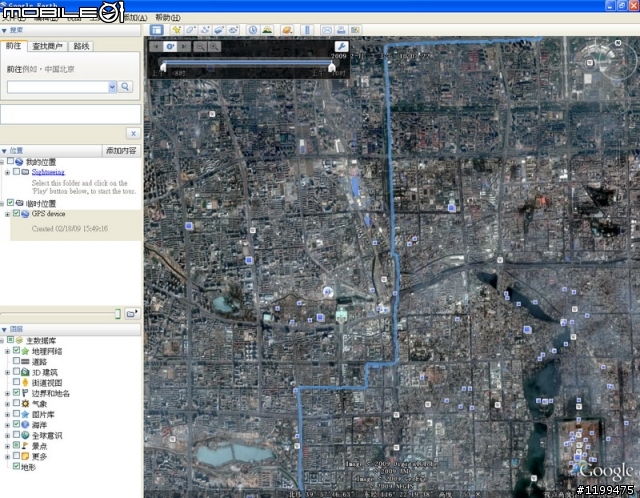Switch to the 路线 directions tab

pos(81,46)
